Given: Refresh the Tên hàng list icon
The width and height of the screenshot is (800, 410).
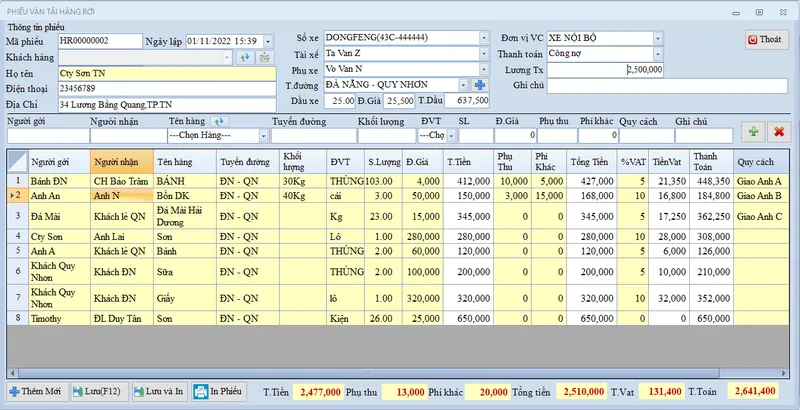Looking at the screenshot, I should coord(219,121).
